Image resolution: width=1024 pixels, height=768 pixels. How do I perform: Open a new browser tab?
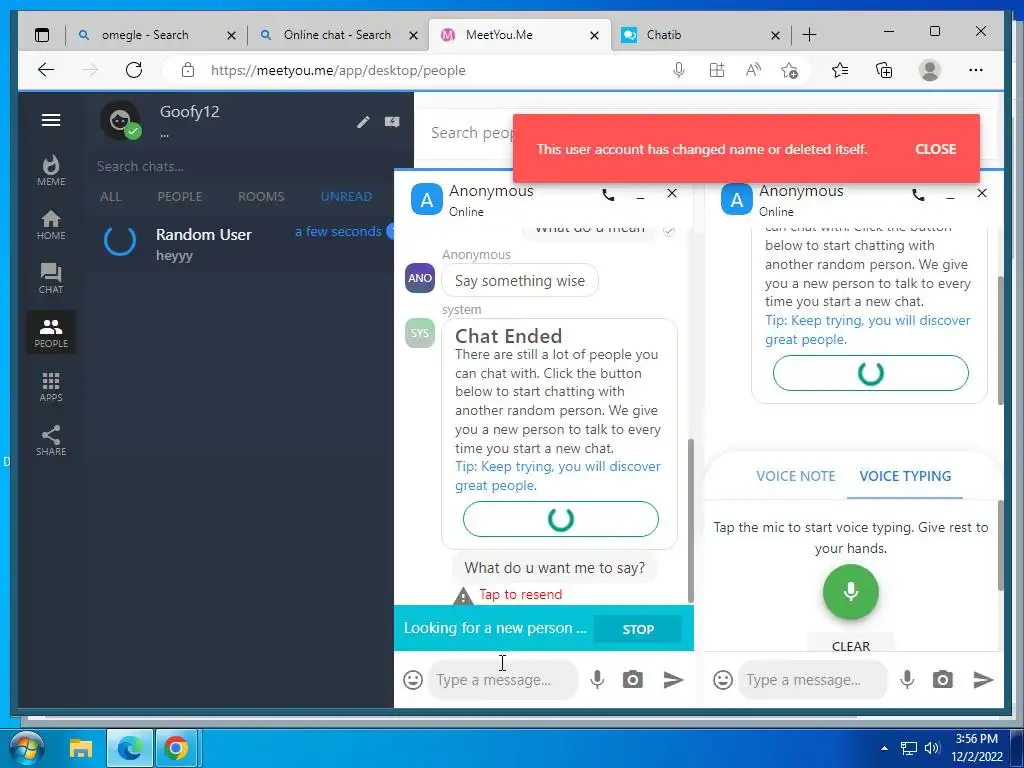(809, 35)
